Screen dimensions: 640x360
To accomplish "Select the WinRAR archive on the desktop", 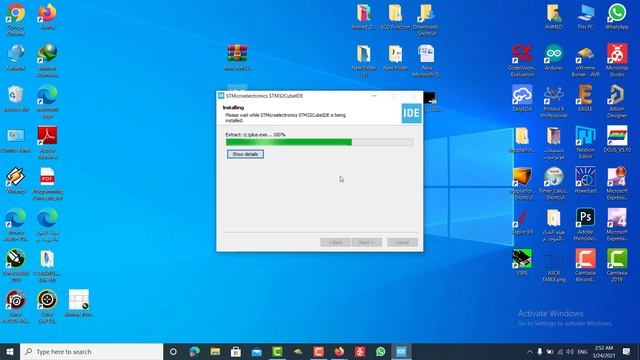I will click(x=238, y=57).
